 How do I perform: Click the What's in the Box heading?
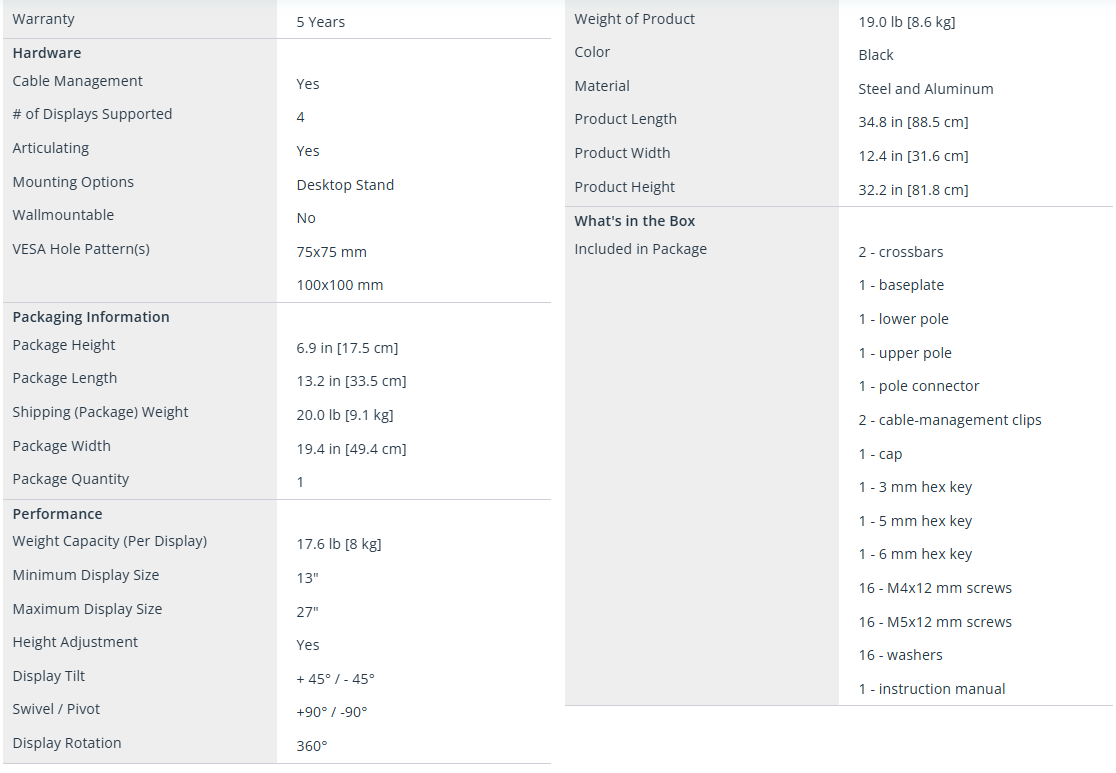[634, 221]
